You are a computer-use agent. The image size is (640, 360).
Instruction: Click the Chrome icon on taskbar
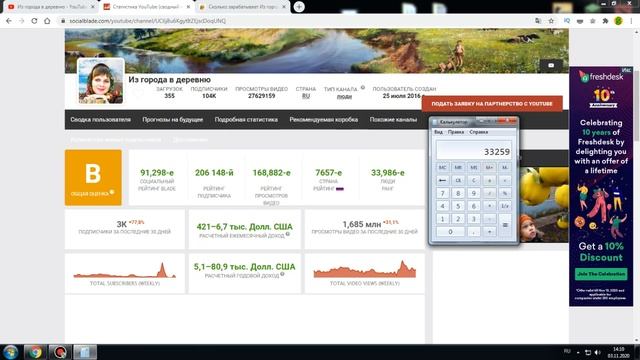click(x=35, y=352)
